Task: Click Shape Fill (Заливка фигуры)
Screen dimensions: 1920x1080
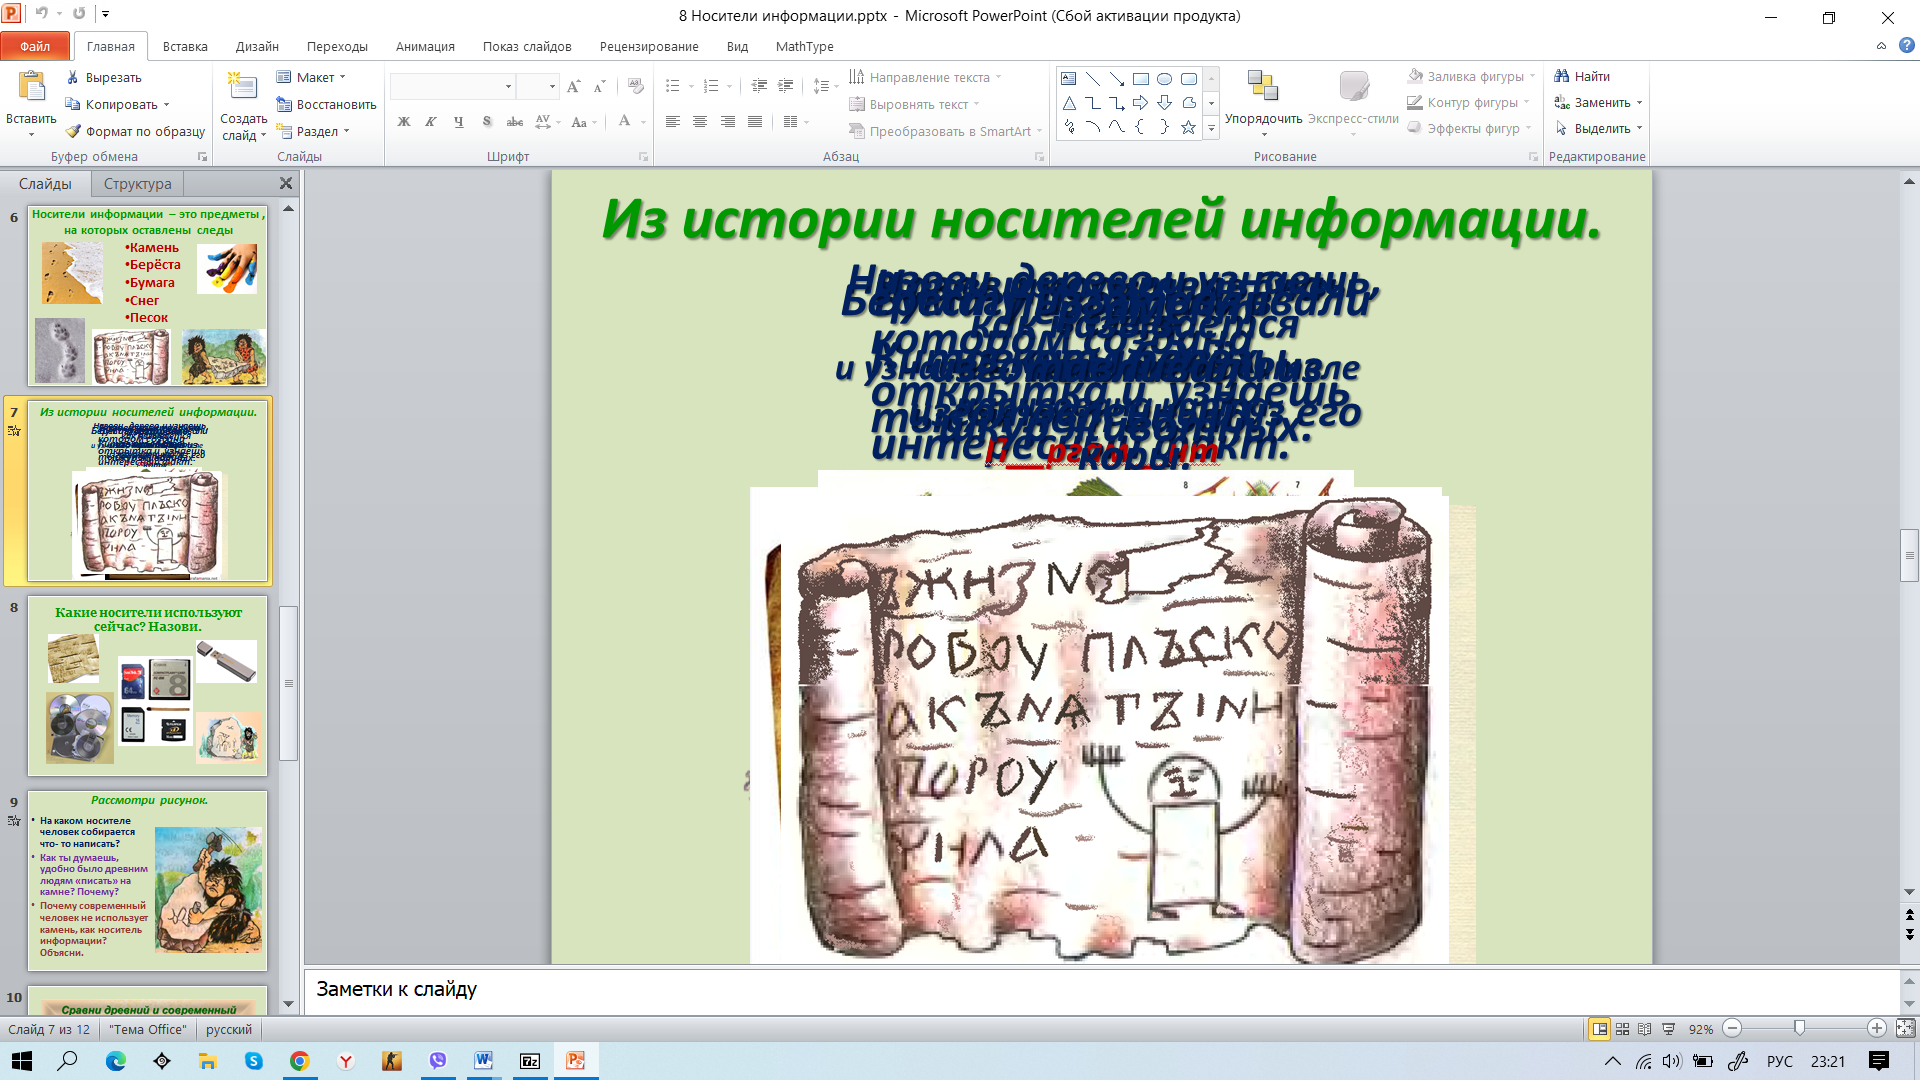Action: [1470, 76]
